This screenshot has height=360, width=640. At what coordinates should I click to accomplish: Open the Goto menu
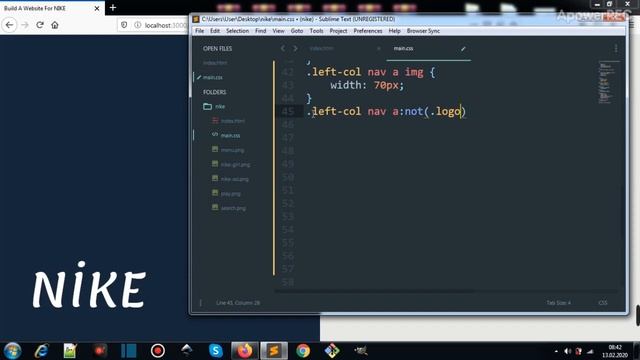[x=297, y=31]
